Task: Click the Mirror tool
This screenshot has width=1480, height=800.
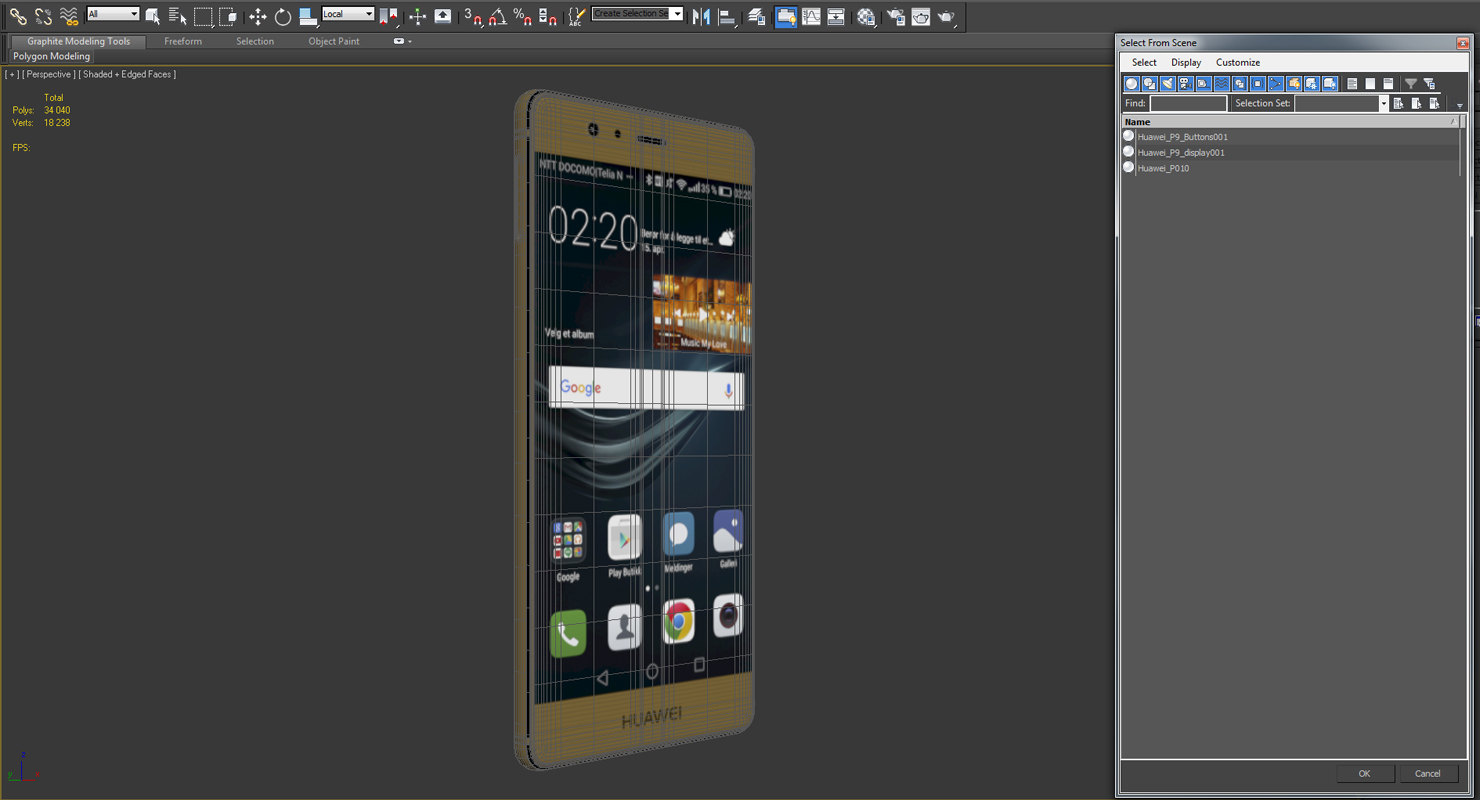Action: pos(701,16)
